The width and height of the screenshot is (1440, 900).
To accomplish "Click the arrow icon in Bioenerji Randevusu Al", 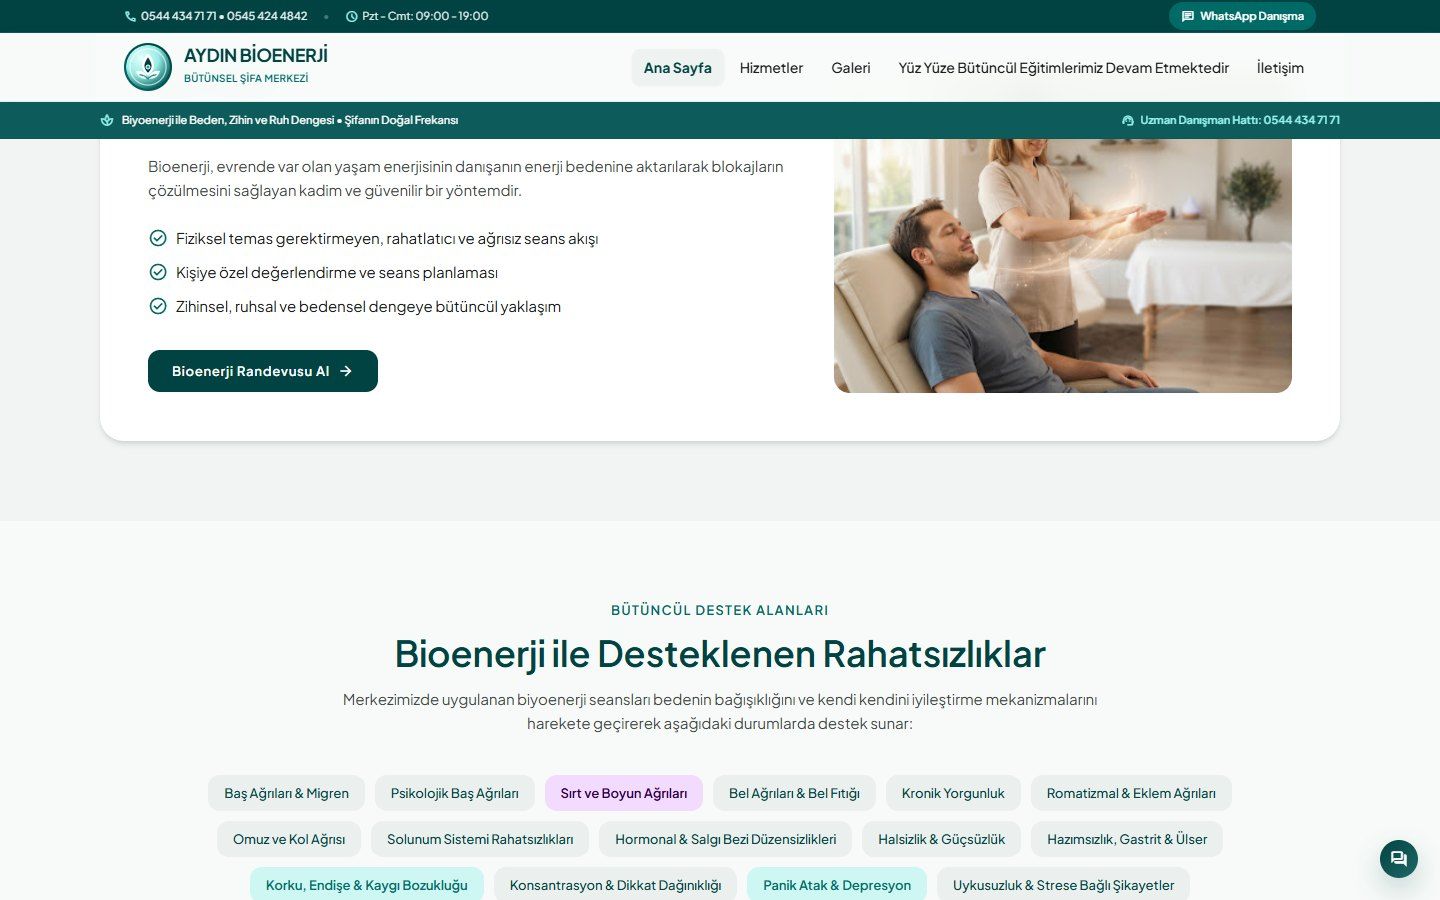I will pos(346,371).
